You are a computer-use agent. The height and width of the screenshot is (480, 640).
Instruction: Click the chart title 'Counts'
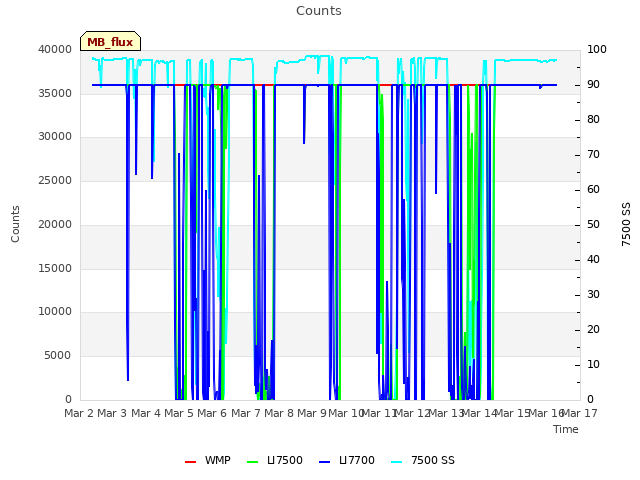click(x=319, y=11)
